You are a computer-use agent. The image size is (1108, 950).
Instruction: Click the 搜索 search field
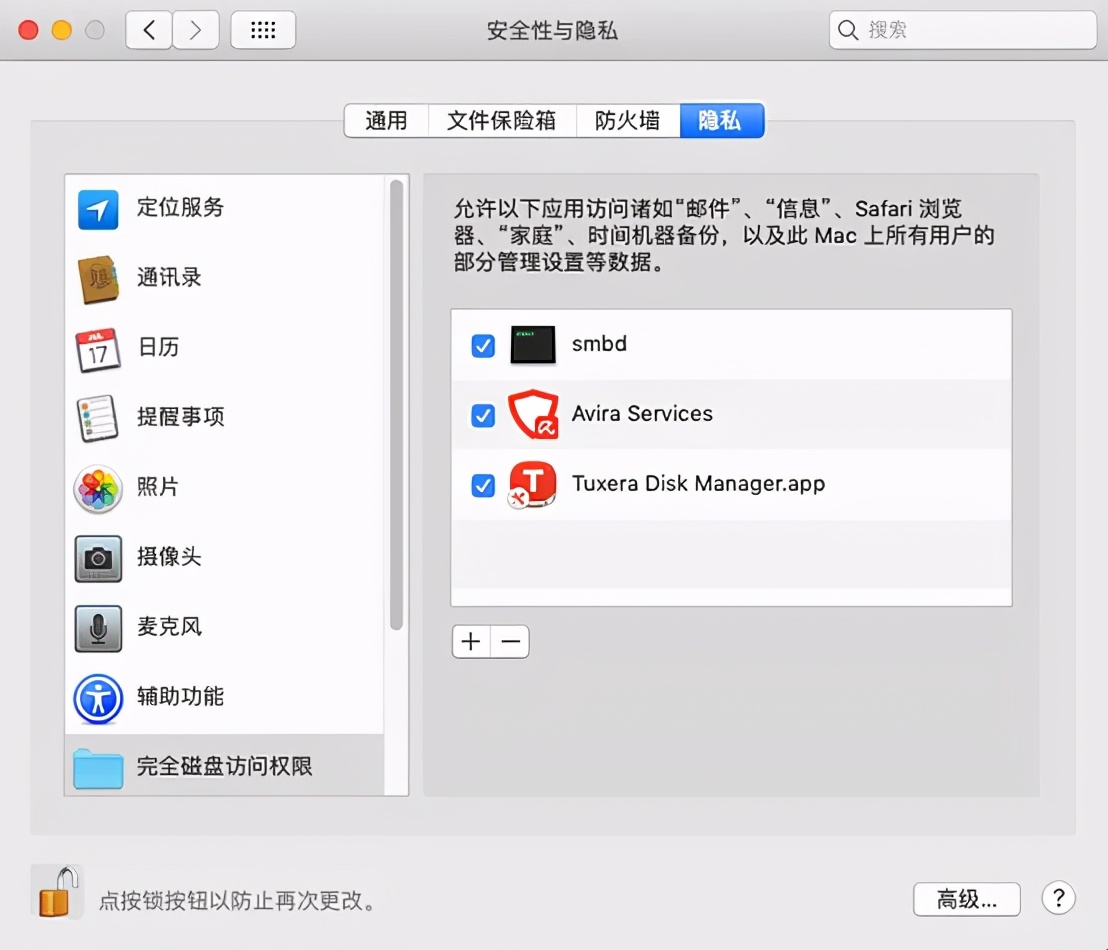[962, 30]
